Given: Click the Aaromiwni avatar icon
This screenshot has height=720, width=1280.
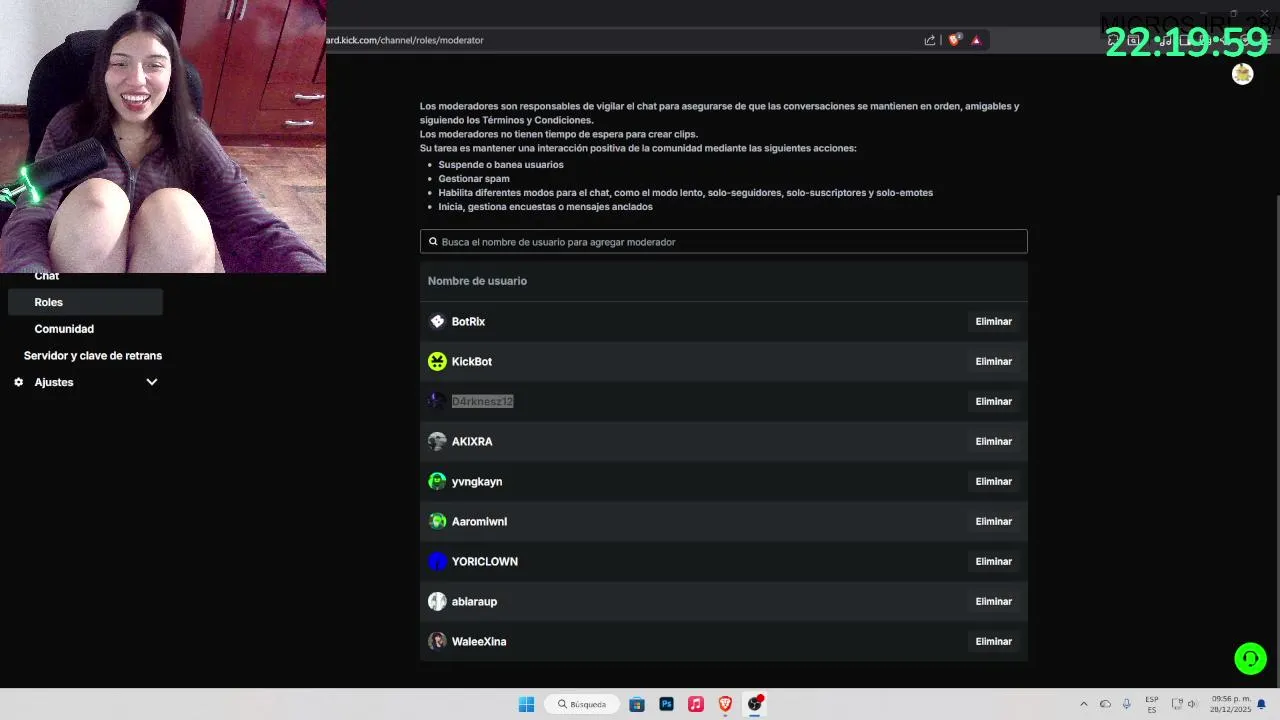Looking at the screenshot, I should point(437,521).
